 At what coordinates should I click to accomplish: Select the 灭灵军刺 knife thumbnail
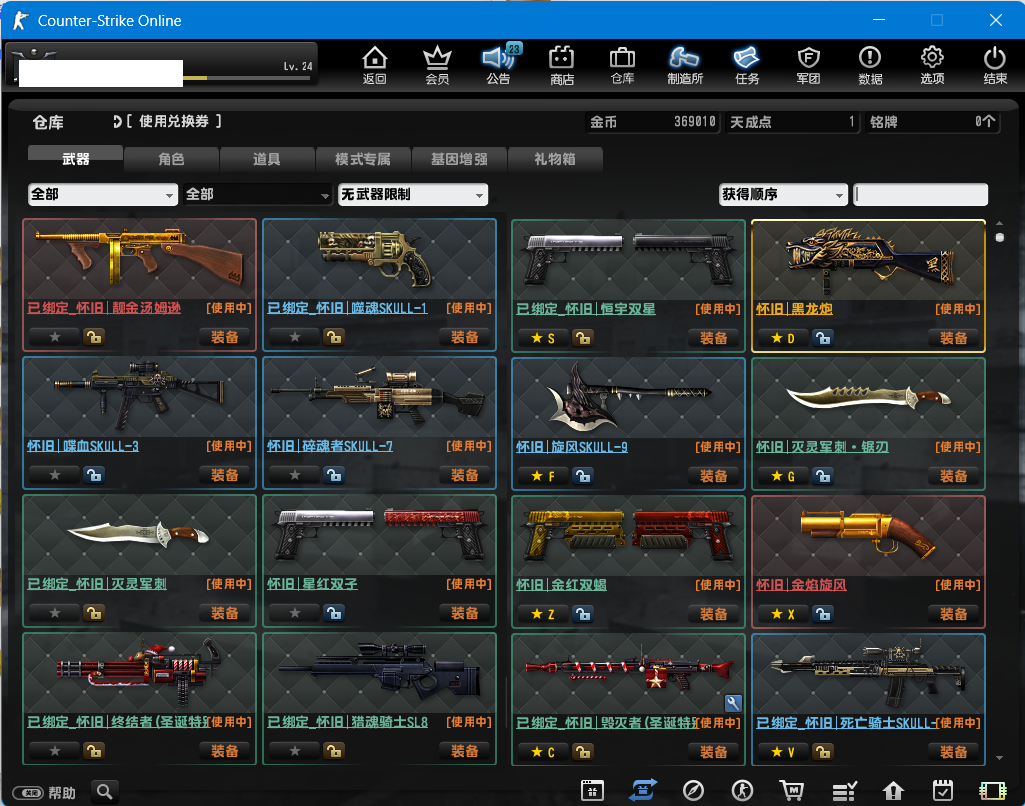[x=139, y=535]
